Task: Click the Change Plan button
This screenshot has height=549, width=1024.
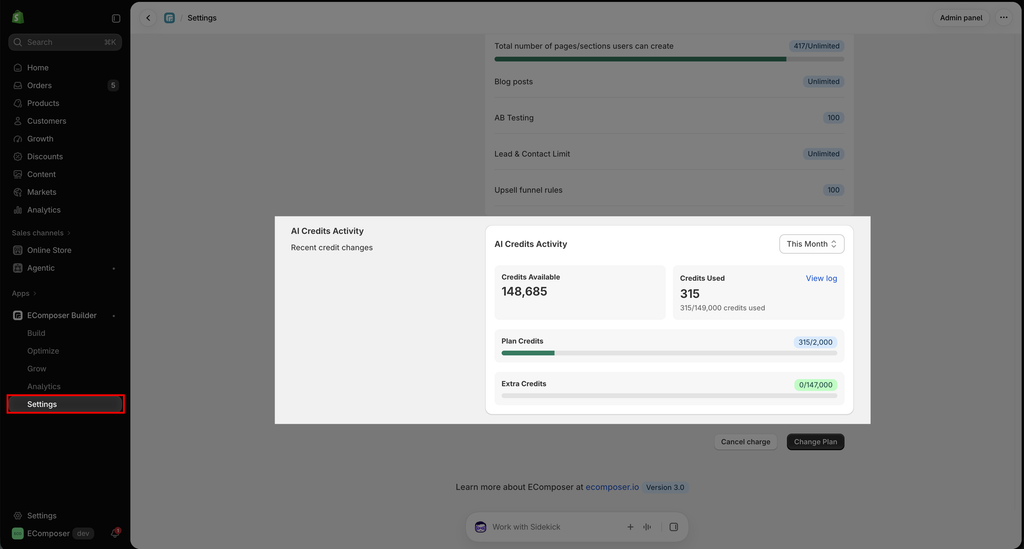Action: (815, 442)
